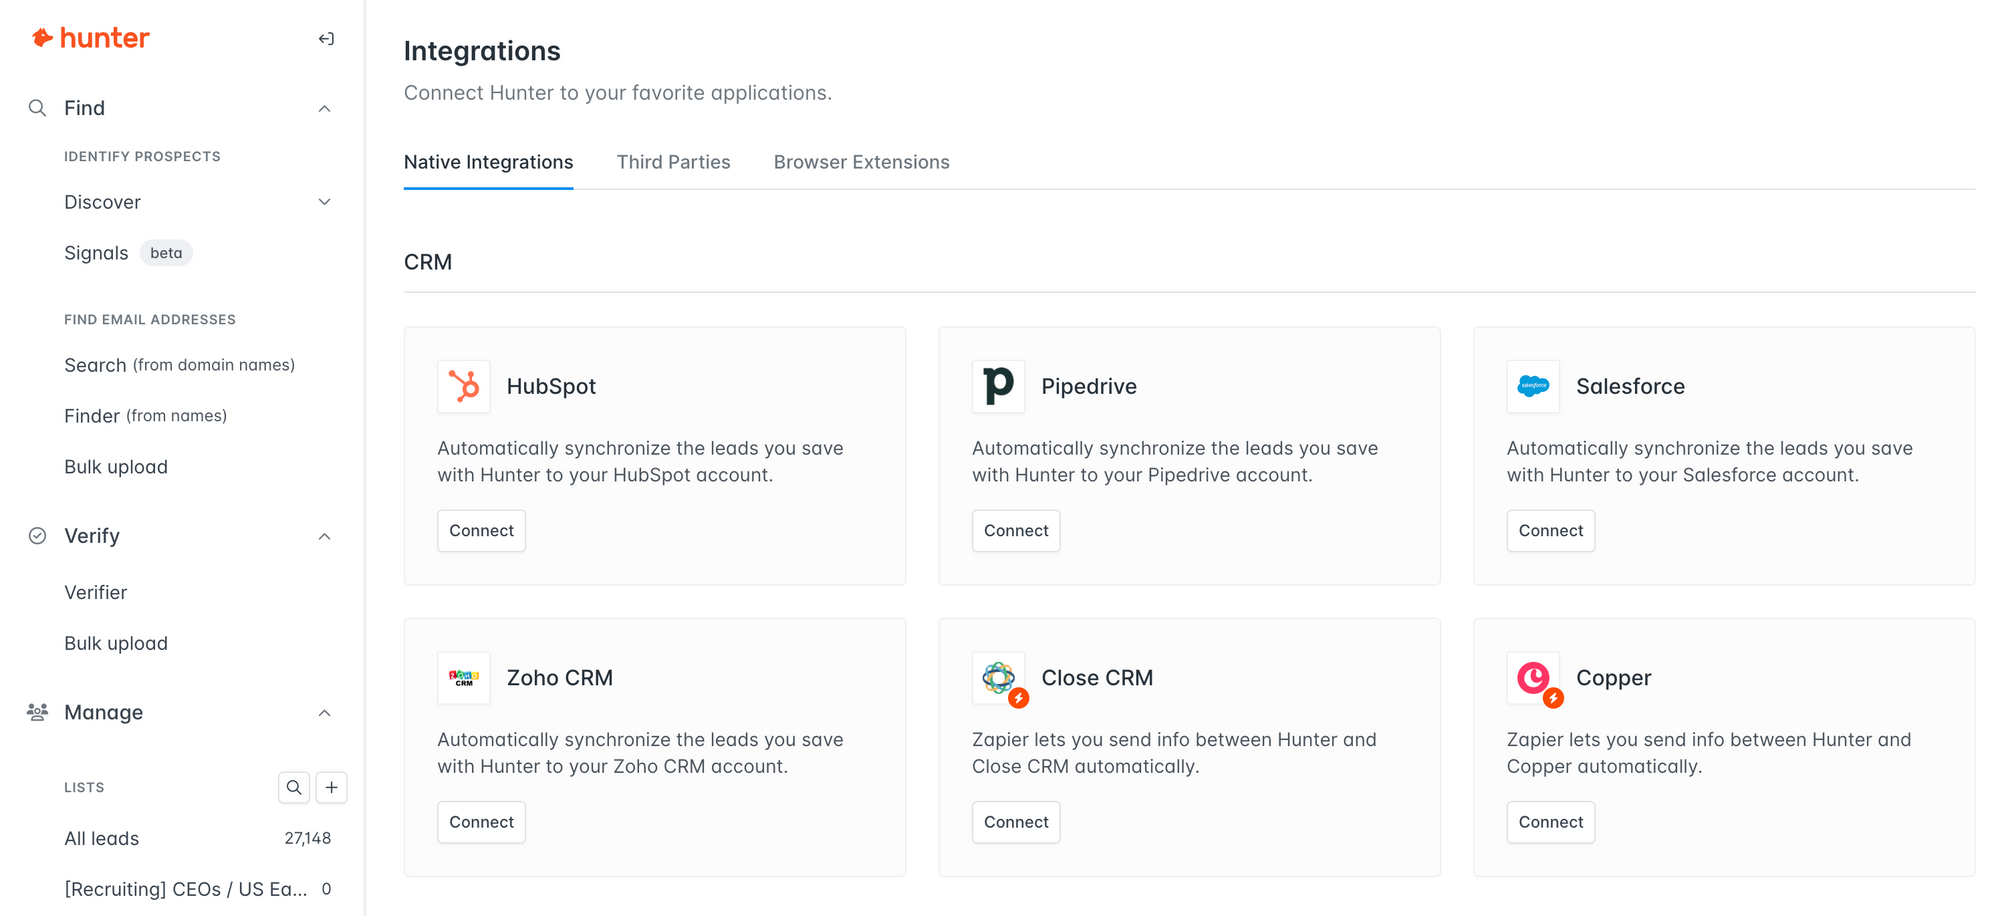The width and height of the screenshot is (2000, 916).
Task: Click the Manage section heading
Action: [103, 712]
